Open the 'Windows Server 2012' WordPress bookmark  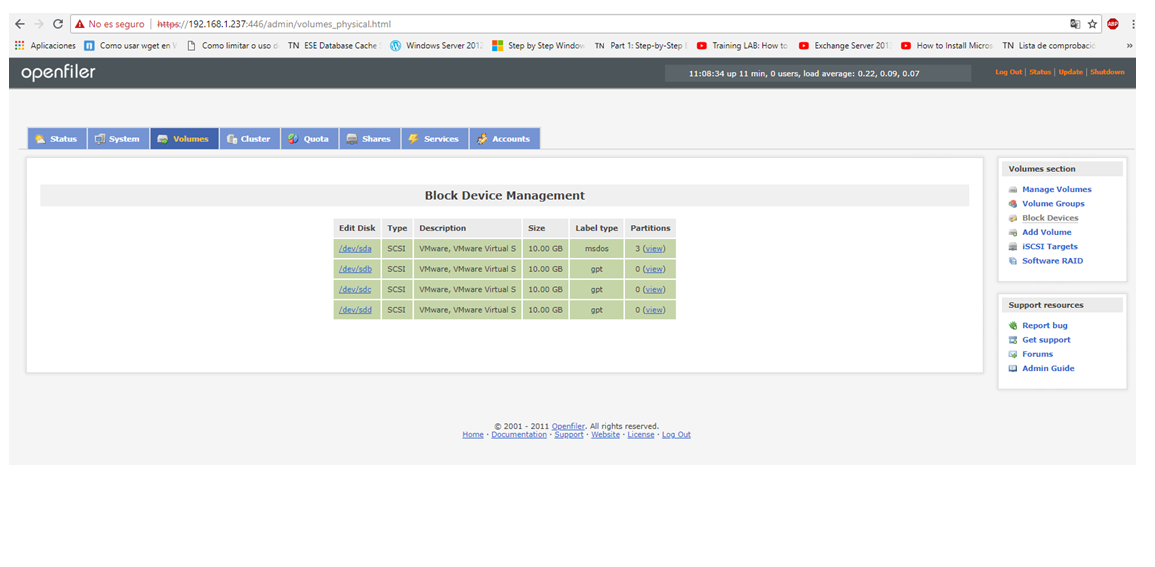[437, 45]
